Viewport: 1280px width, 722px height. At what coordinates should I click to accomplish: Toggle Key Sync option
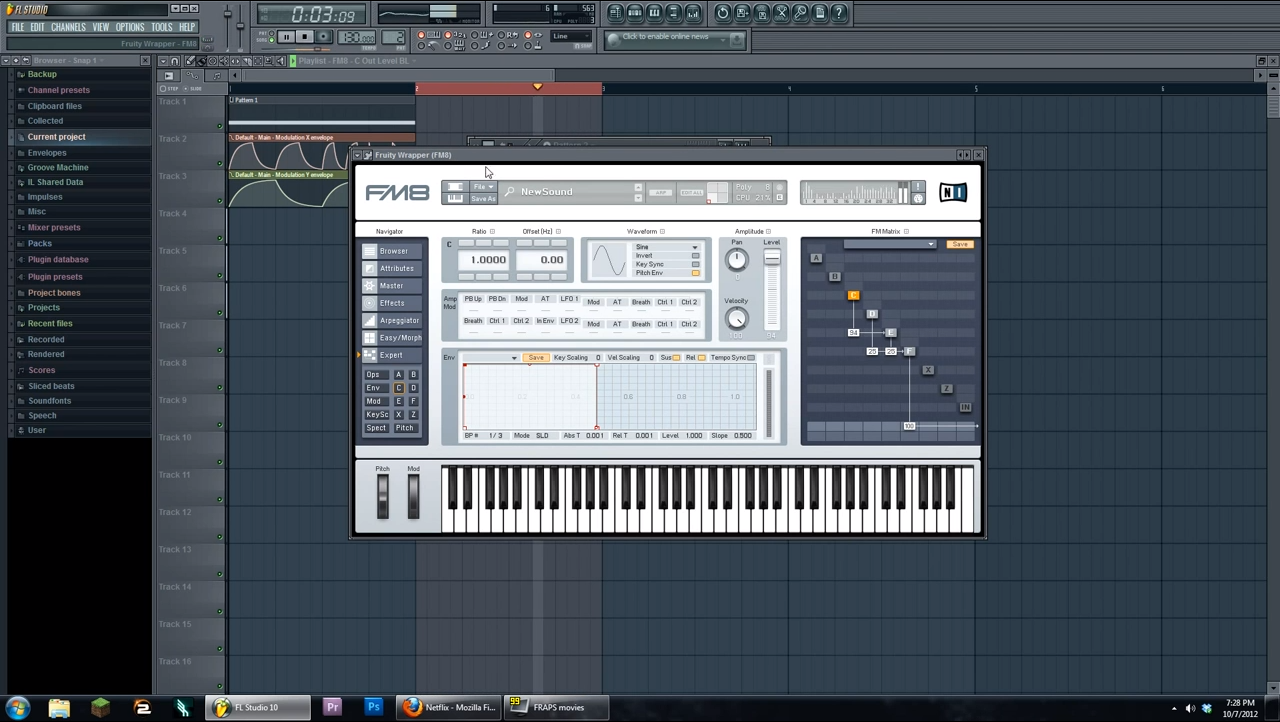click(696, 264)
